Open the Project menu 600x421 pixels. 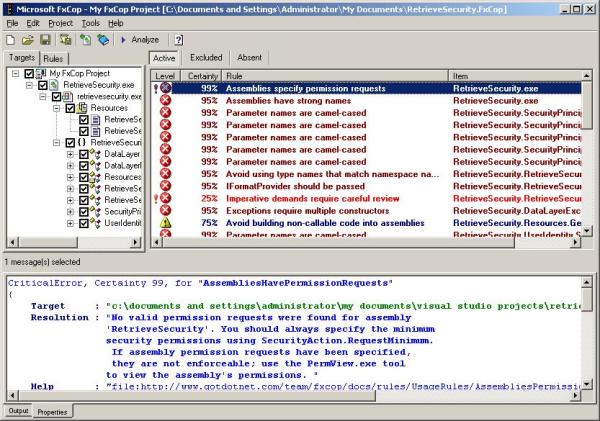click(60, 23)
